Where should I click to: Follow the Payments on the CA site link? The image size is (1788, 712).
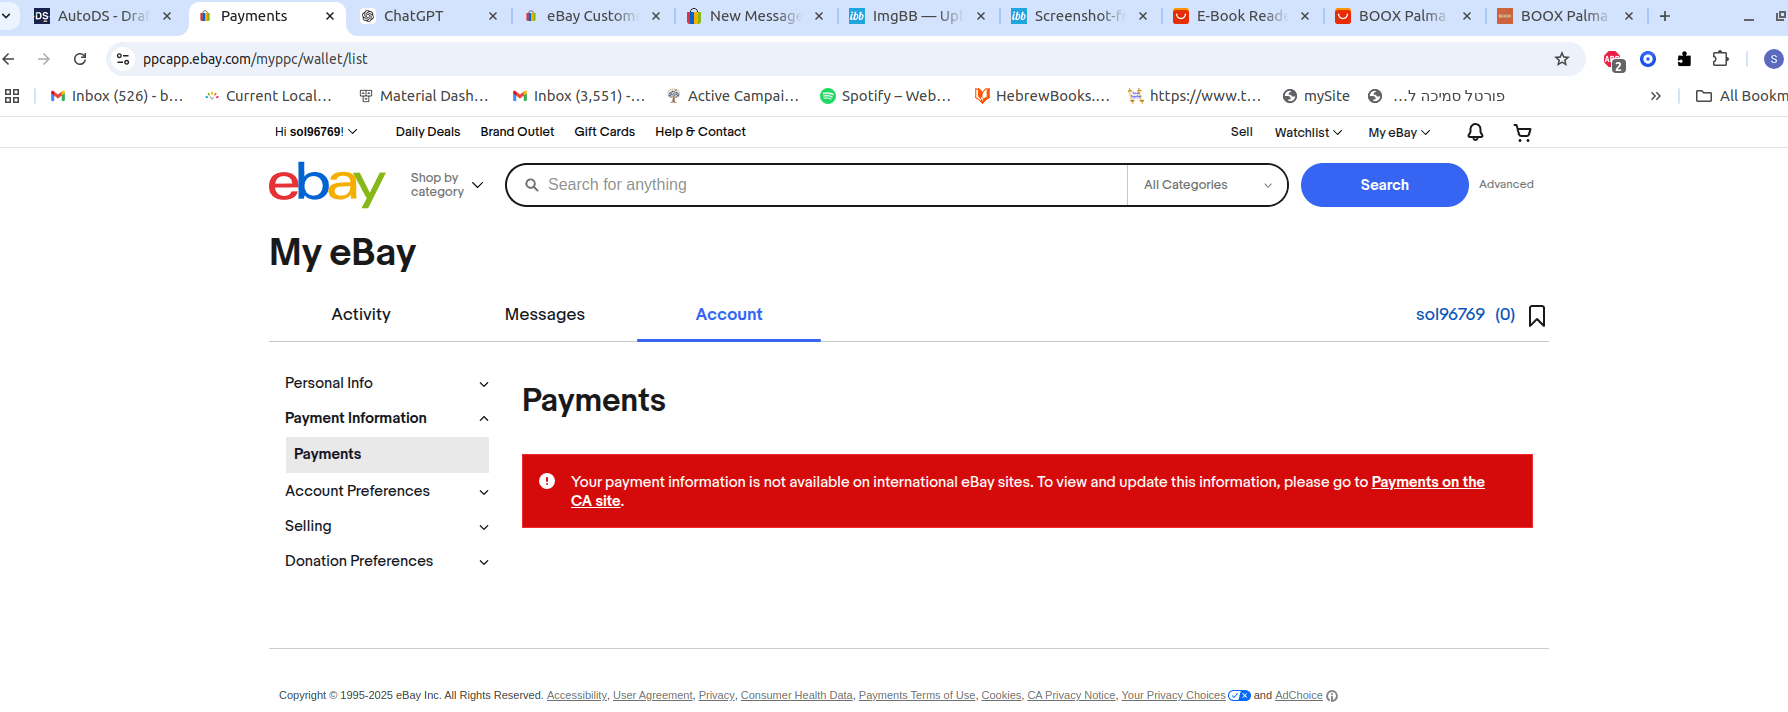pyautogui.click(x=1427, y=482)
